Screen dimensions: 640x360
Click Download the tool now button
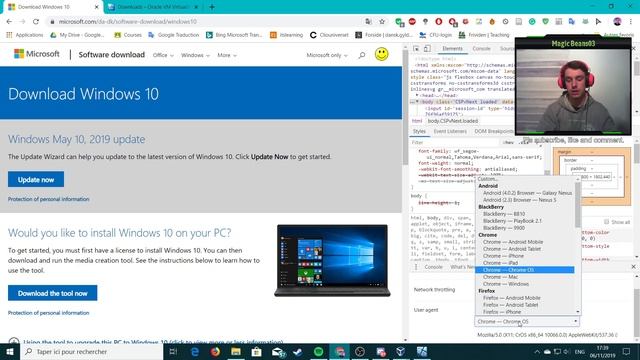pos(53,293)
